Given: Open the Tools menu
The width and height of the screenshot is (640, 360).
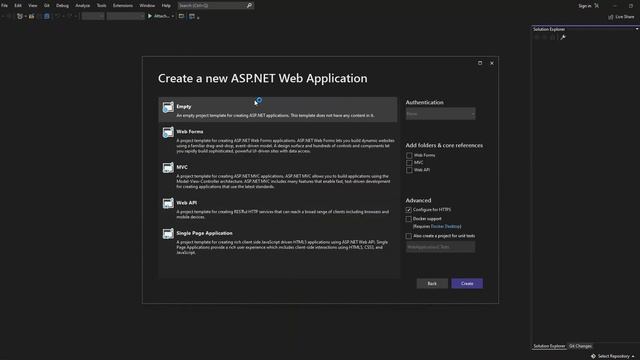Looking at the screenshot, I should pyautogui.click(x=101, y=6).
